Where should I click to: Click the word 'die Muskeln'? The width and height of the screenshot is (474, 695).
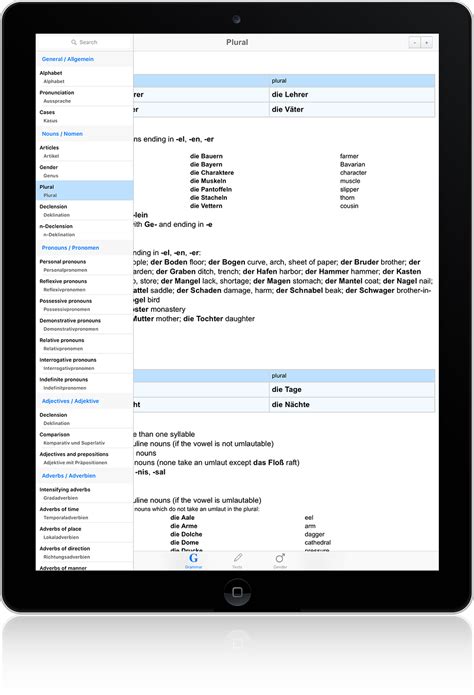point(208,181)
